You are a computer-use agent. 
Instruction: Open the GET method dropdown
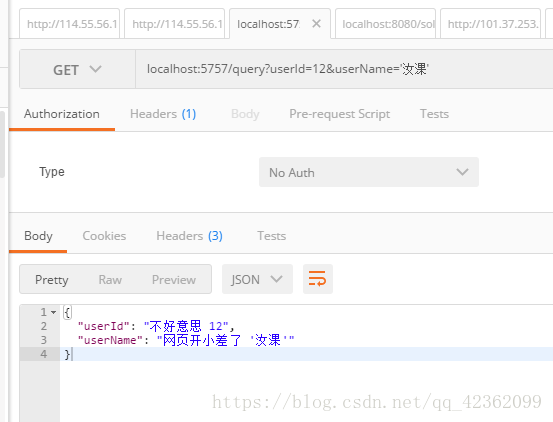[x=77, y=69]
